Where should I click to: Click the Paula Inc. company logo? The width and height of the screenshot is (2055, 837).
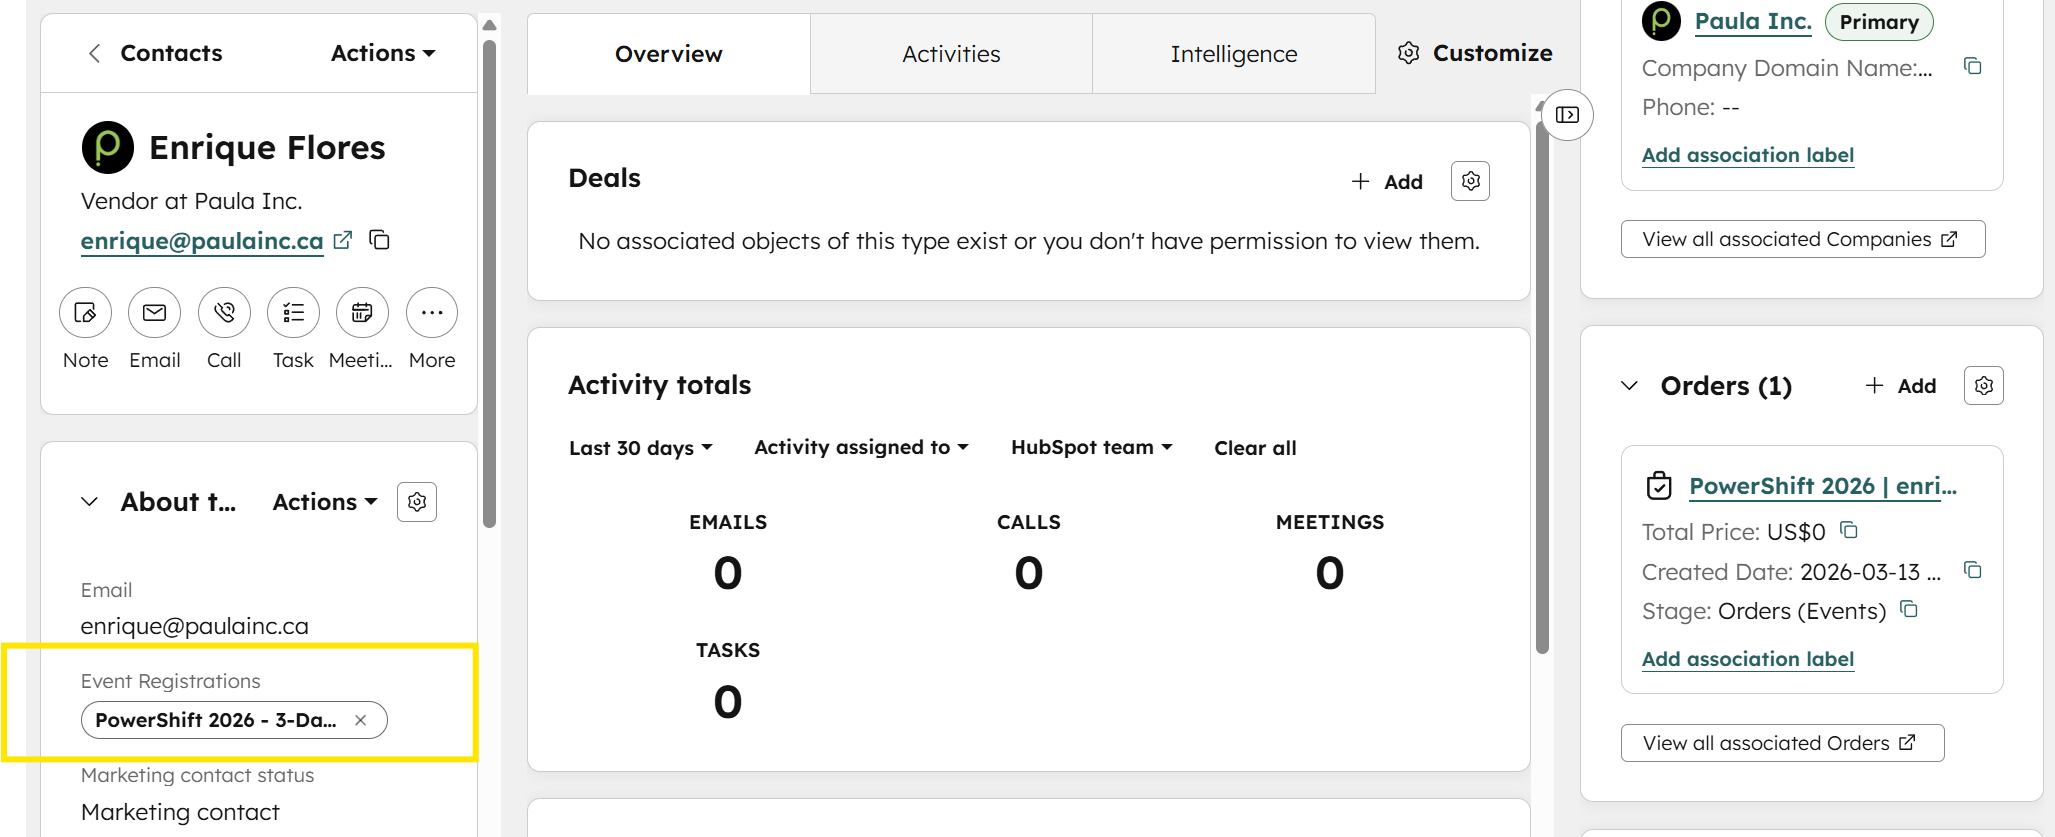1662,21
